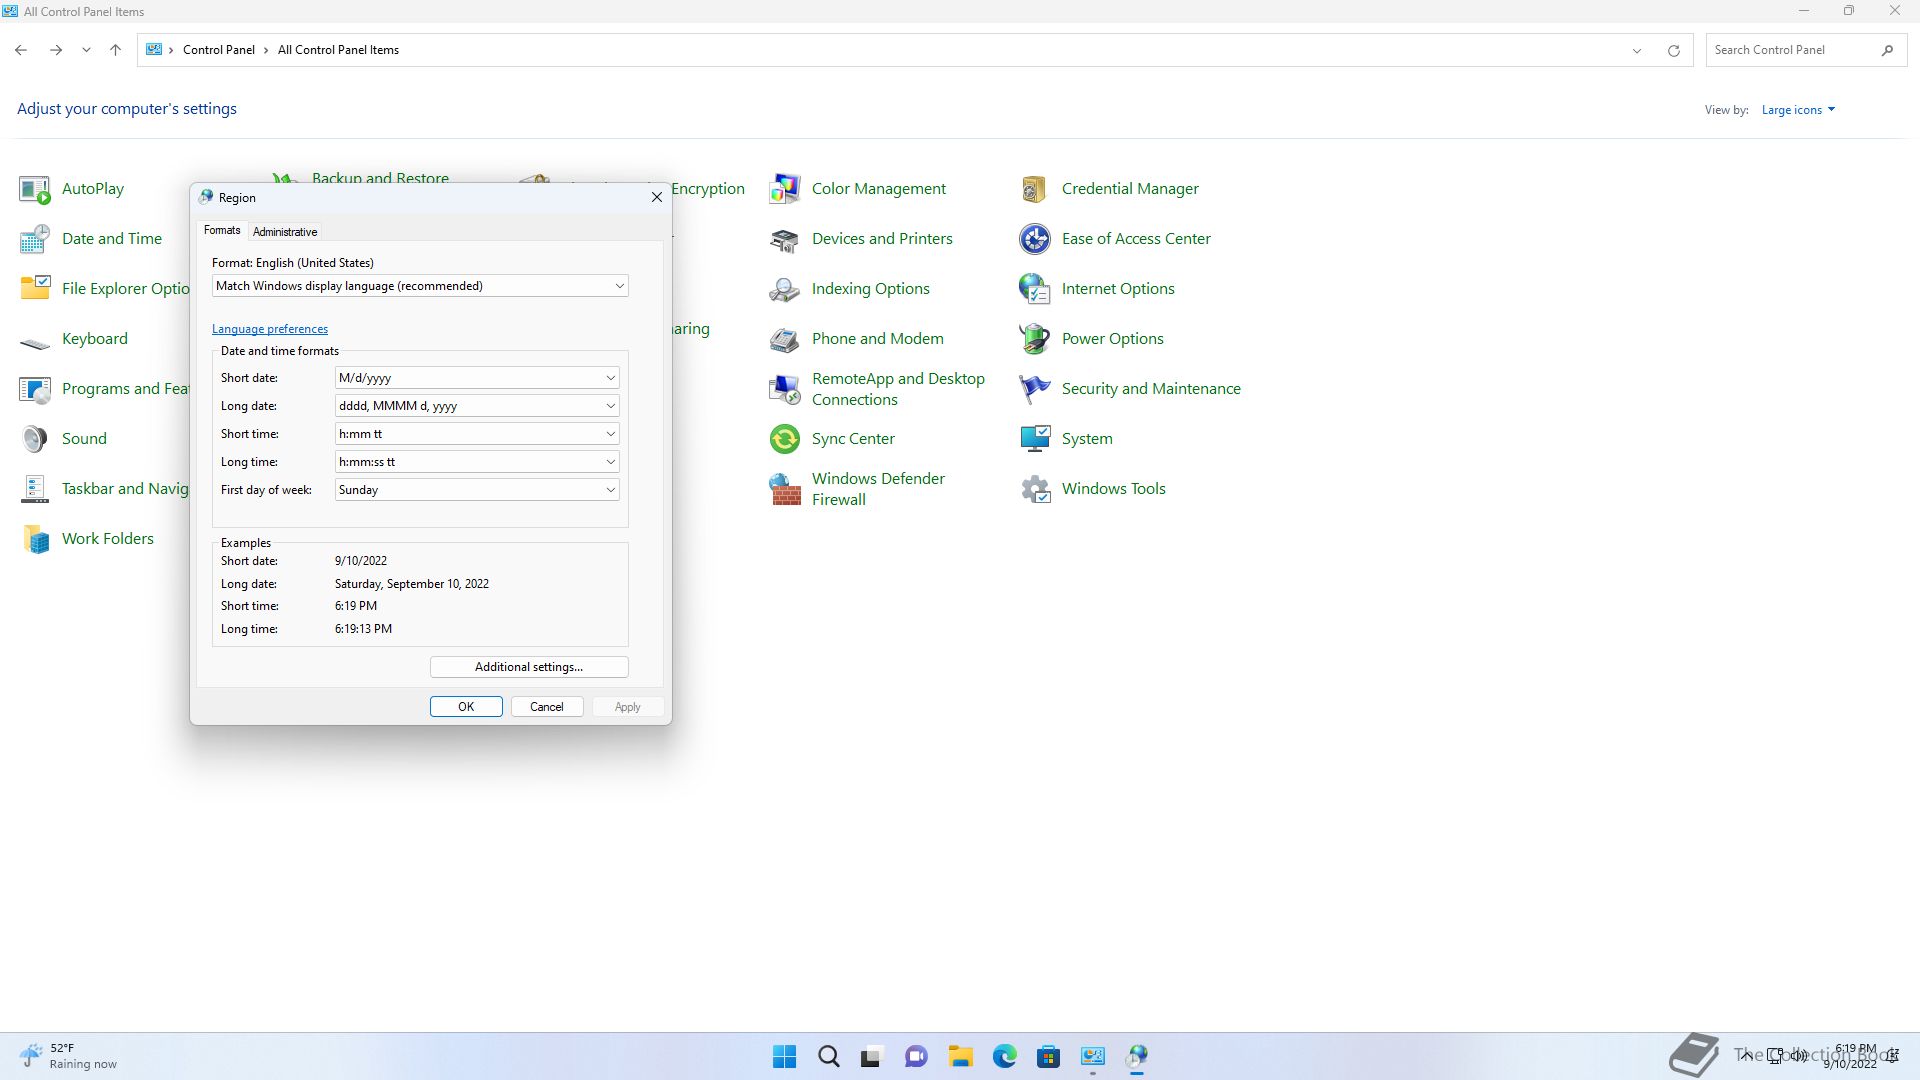This screenshot has width=1920, height=1080.
Task: Open the Internet Options icon
Action: [1035, 289]
